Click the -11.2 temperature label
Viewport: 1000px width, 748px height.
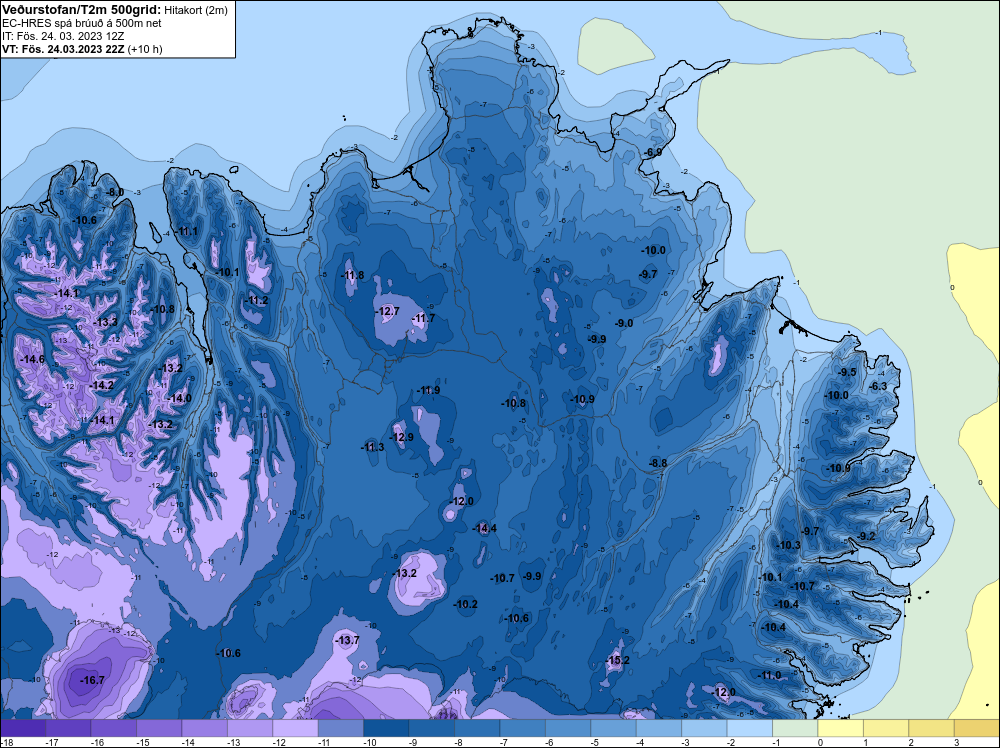pyautogui.click(x=257, y=300)
